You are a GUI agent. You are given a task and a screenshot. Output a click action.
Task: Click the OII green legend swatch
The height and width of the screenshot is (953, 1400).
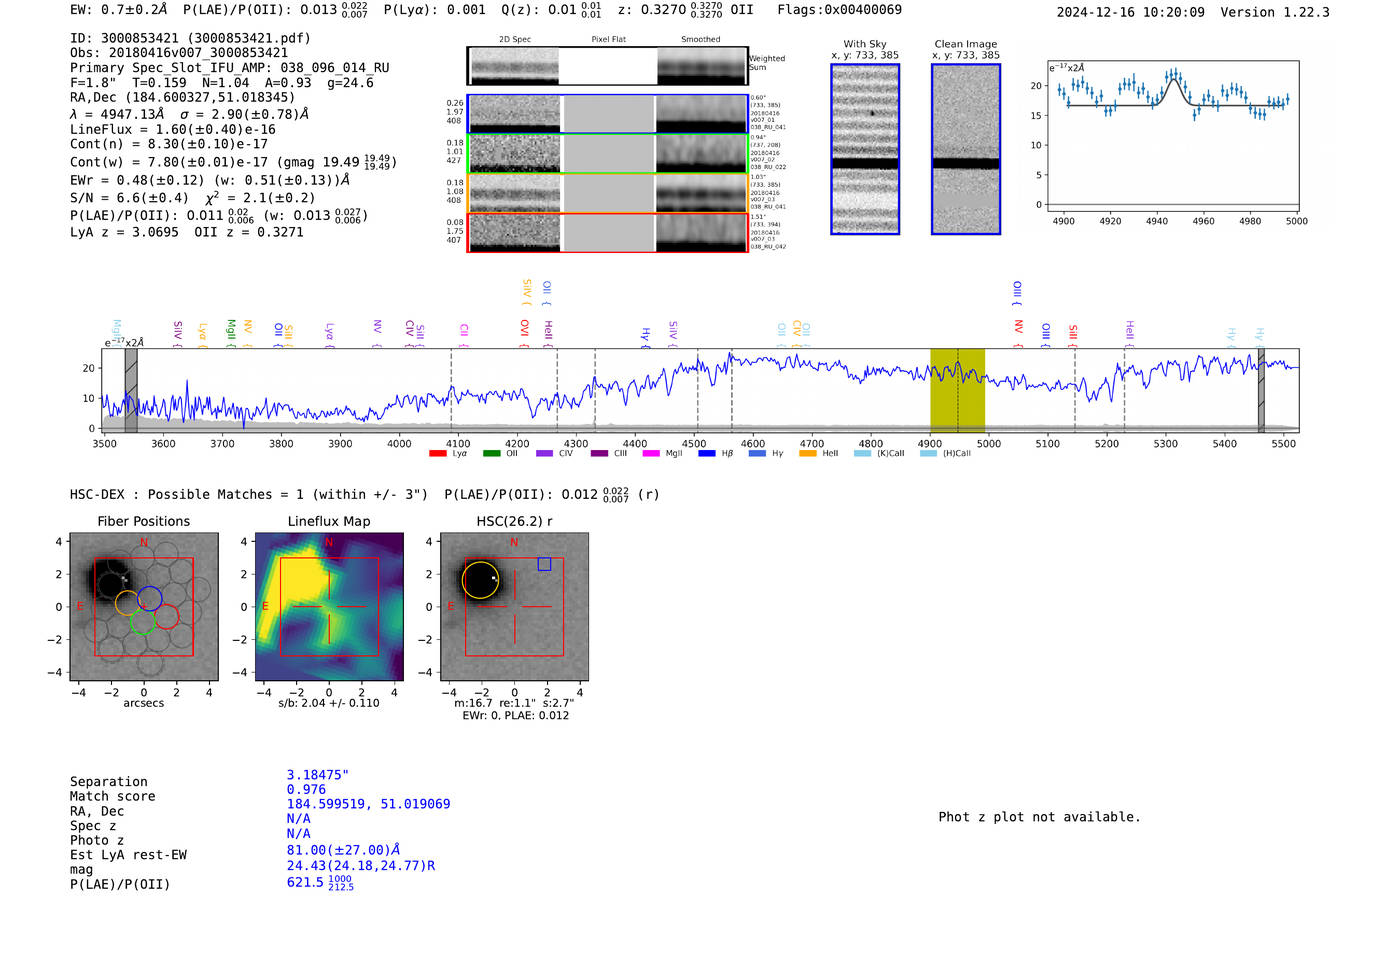click(491, 453)
